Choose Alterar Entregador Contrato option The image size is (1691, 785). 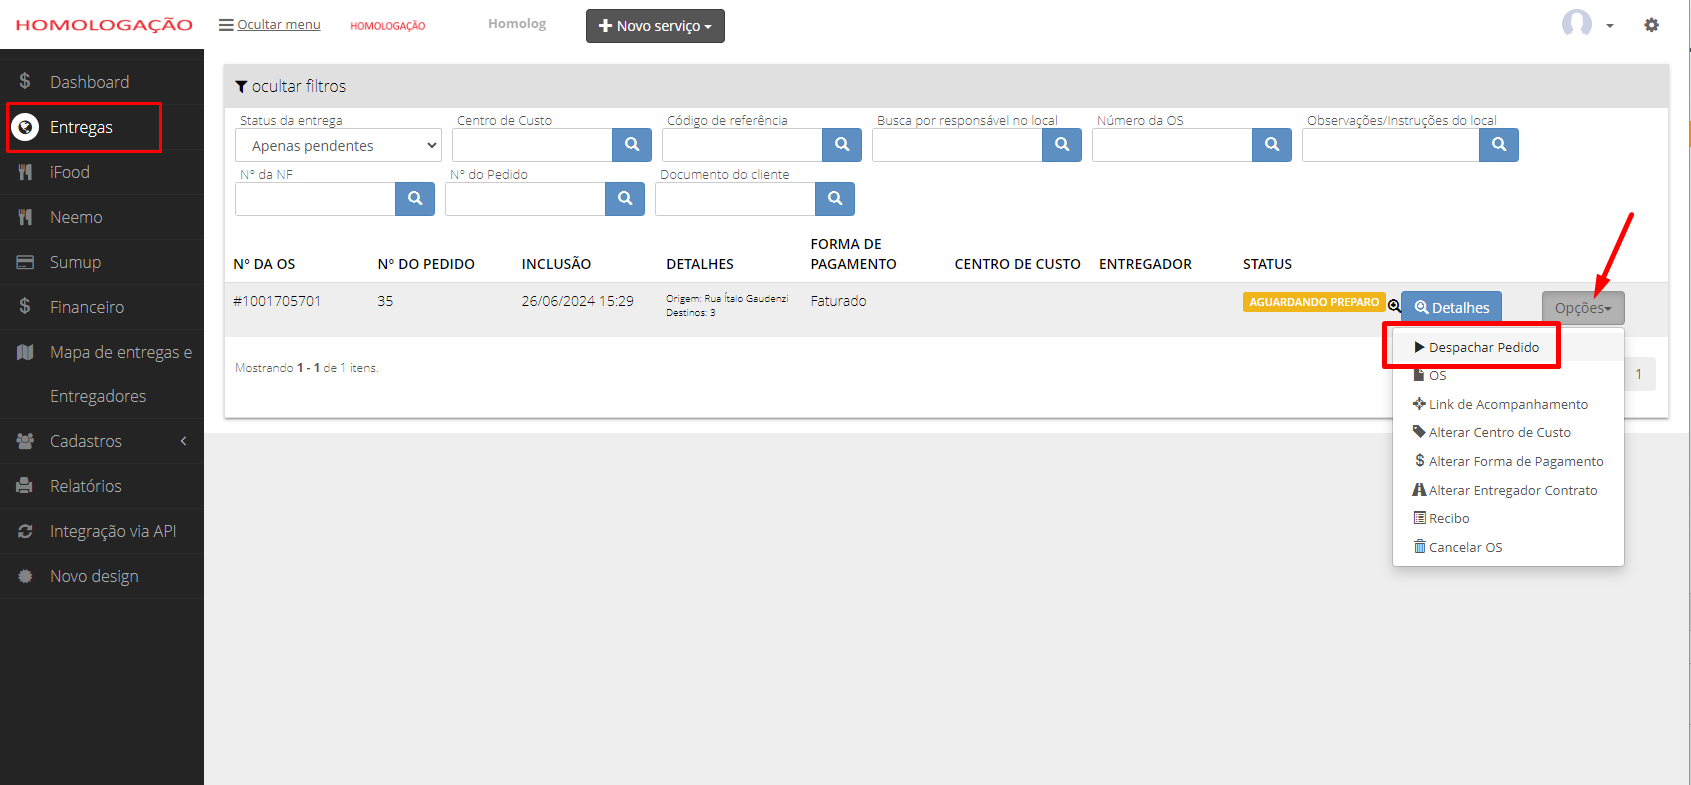point(1505,490)
